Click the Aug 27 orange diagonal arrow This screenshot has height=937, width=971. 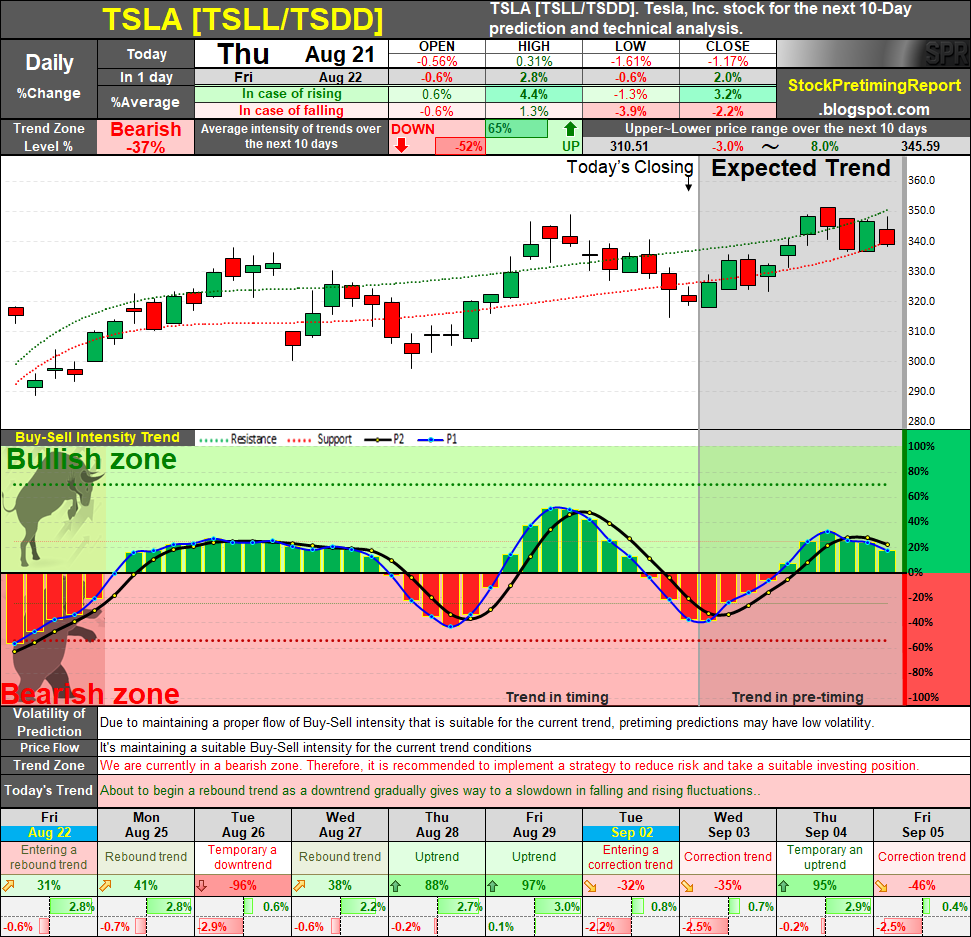tap(300, 886)
